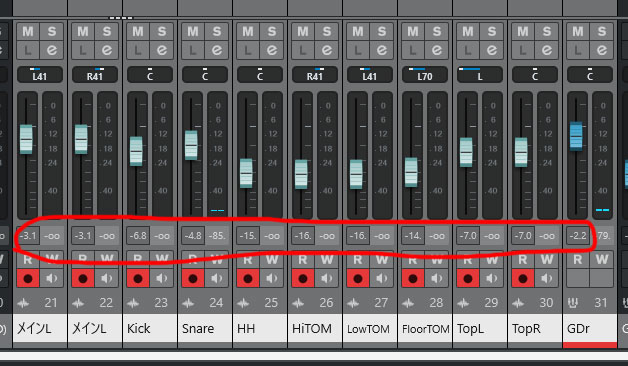Toggle record enable on HH channel
The height and width of the screenshot is (366, 628).
click(x=248, y=278)
